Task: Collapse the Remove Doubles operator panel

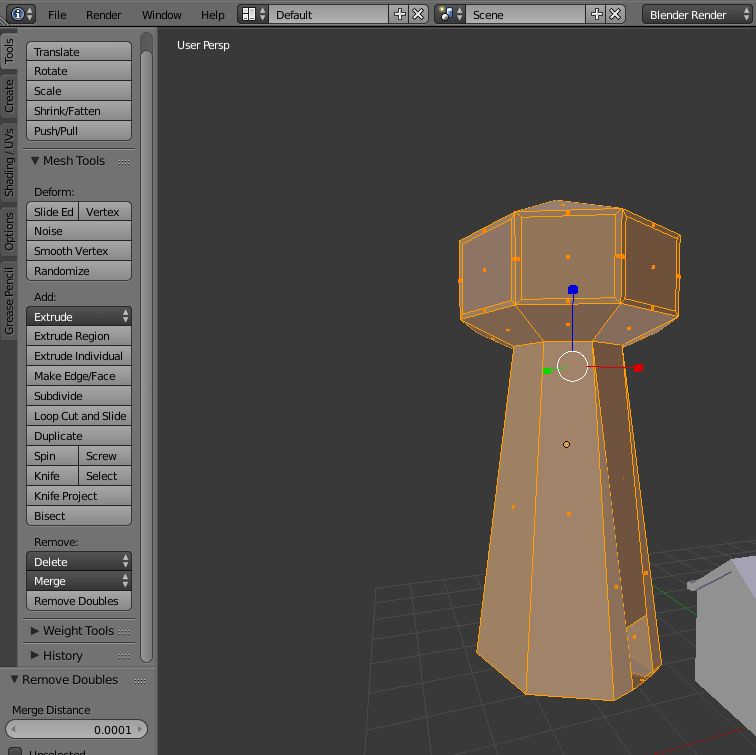Action: (14, 679)
